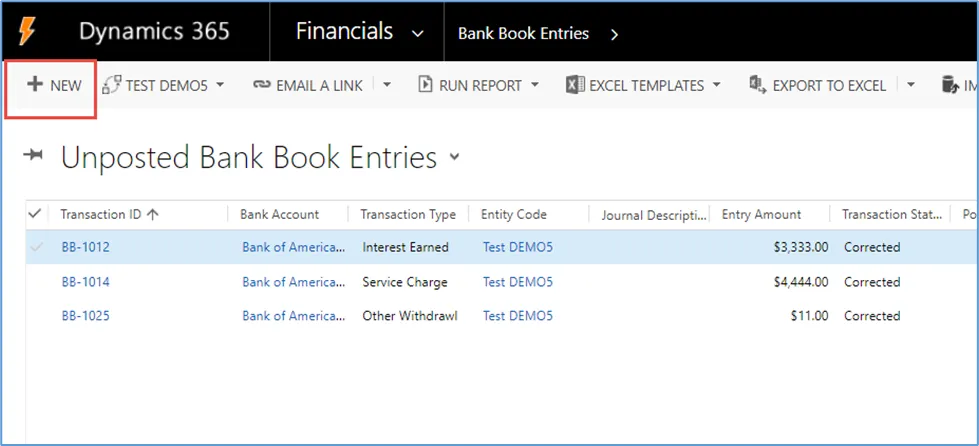Select the $11.00 entry amount
The width and height of the screenshot is (979, 446).
pos(809,316)
